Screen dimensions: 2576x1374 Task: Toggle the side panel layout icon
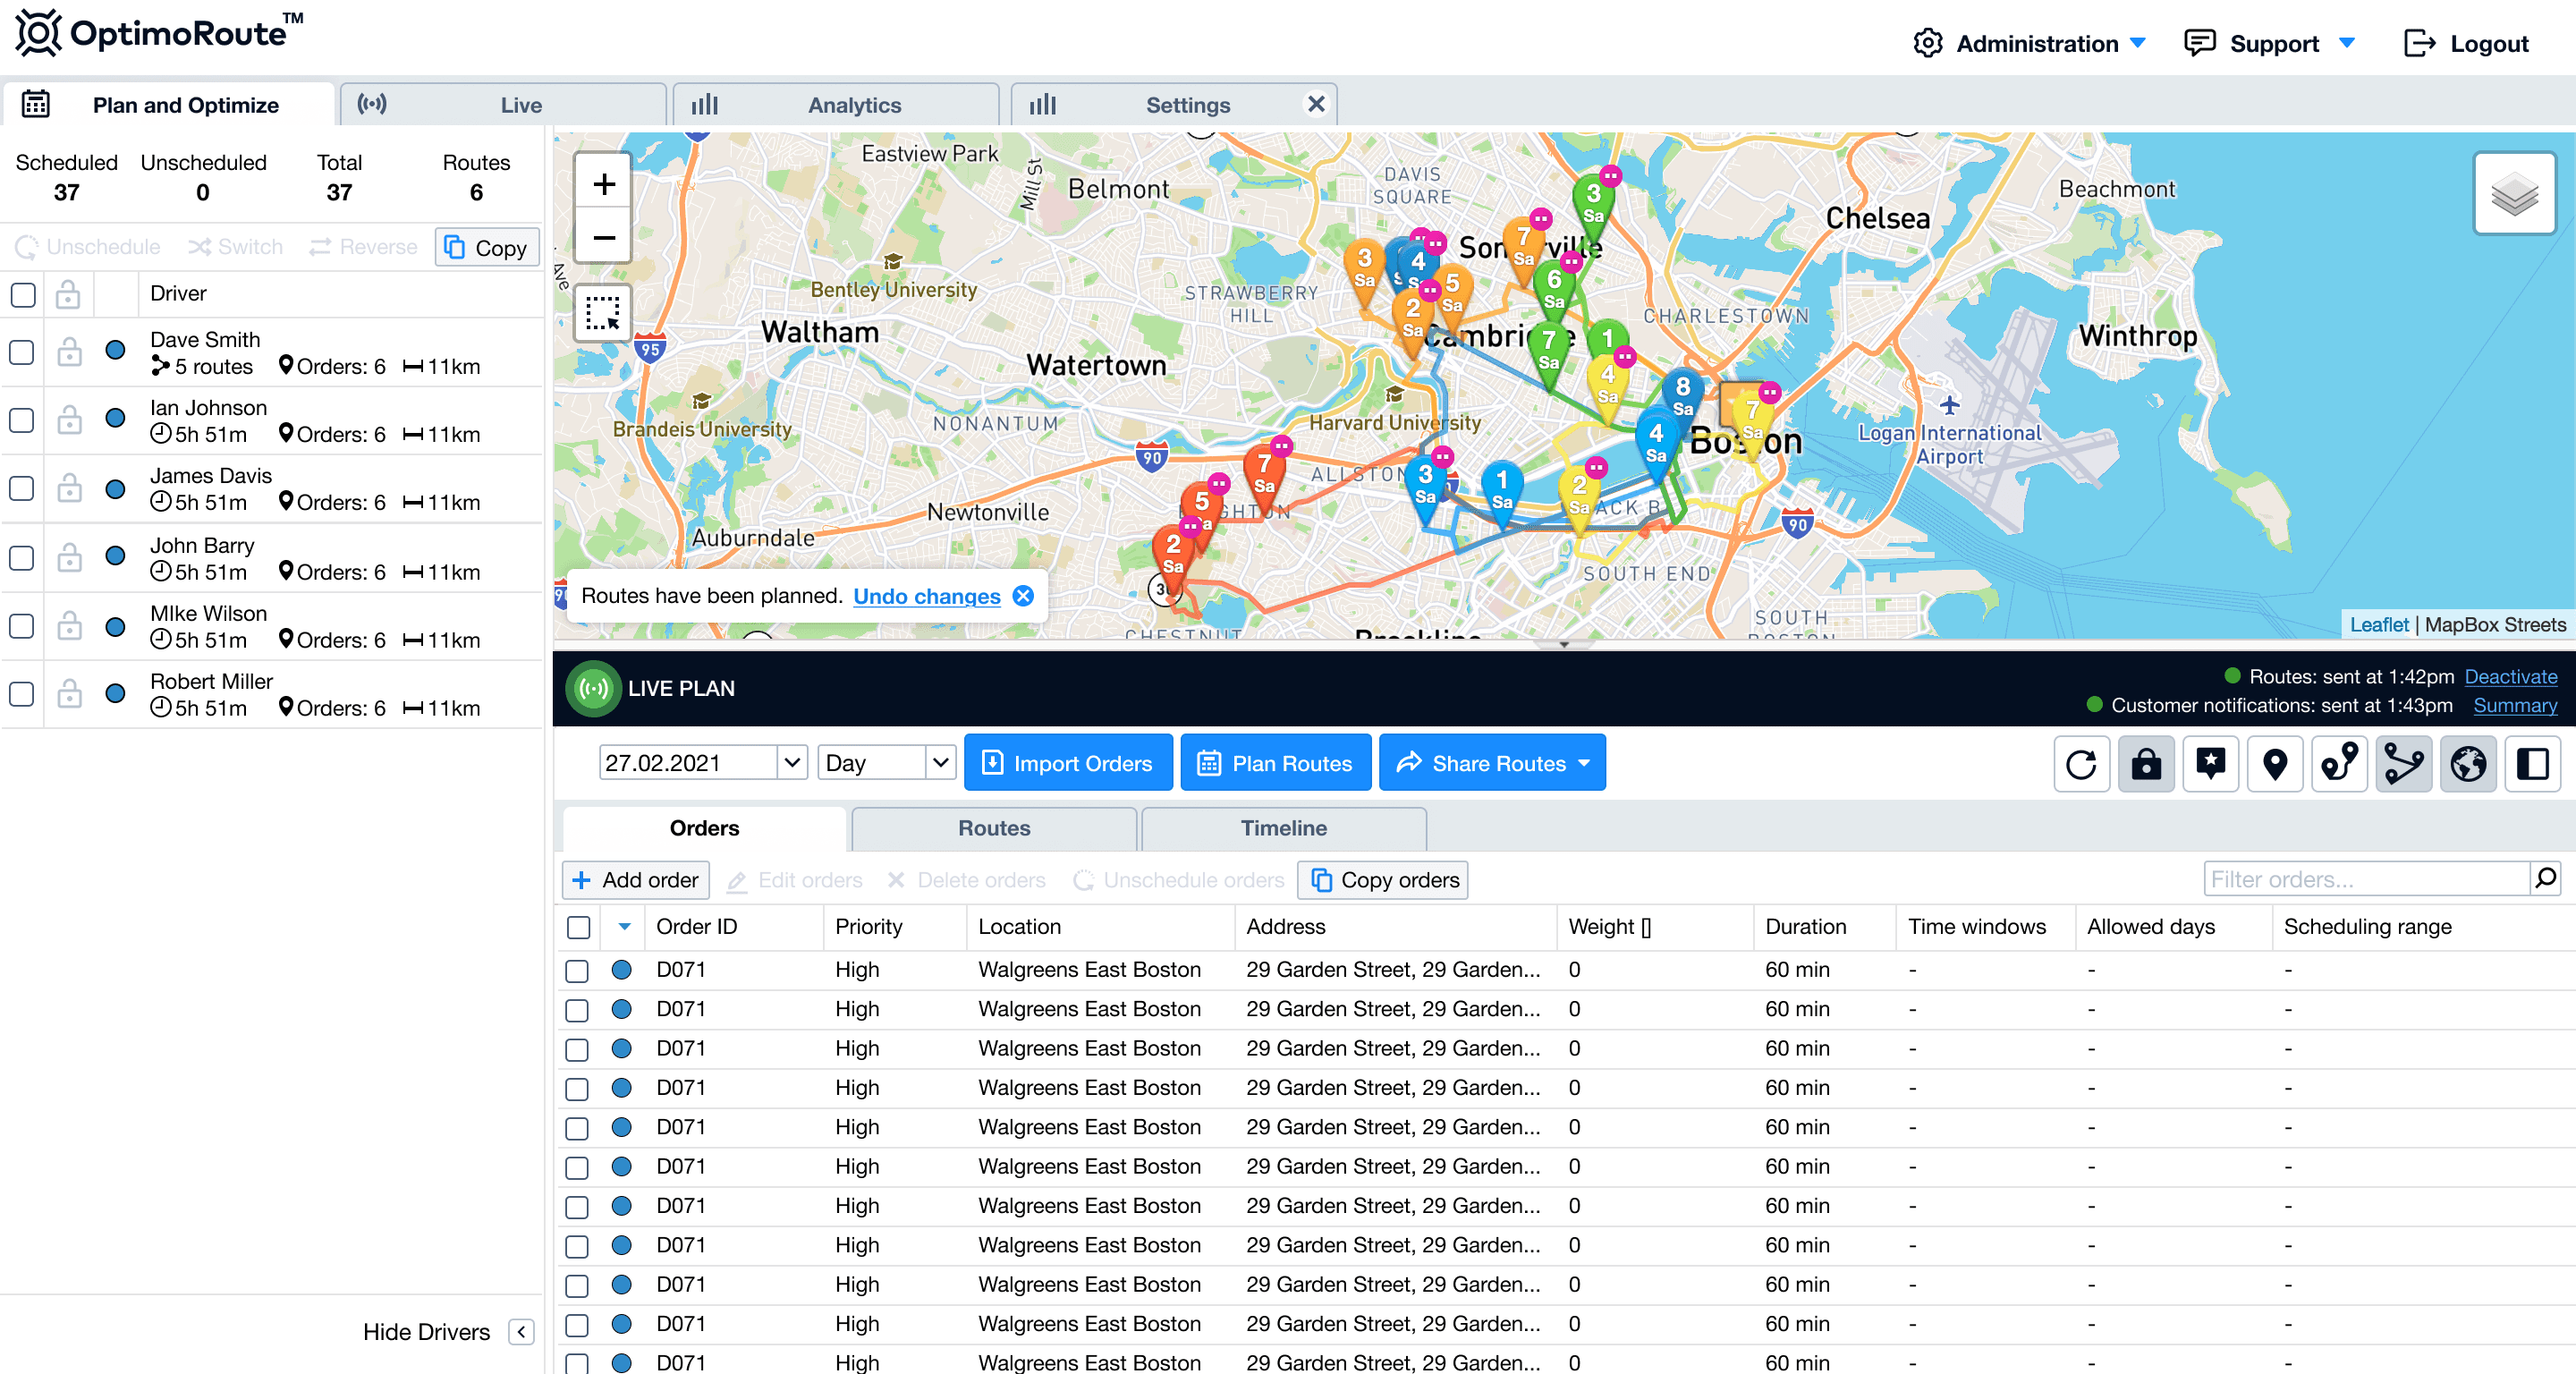pos(2532,765)
